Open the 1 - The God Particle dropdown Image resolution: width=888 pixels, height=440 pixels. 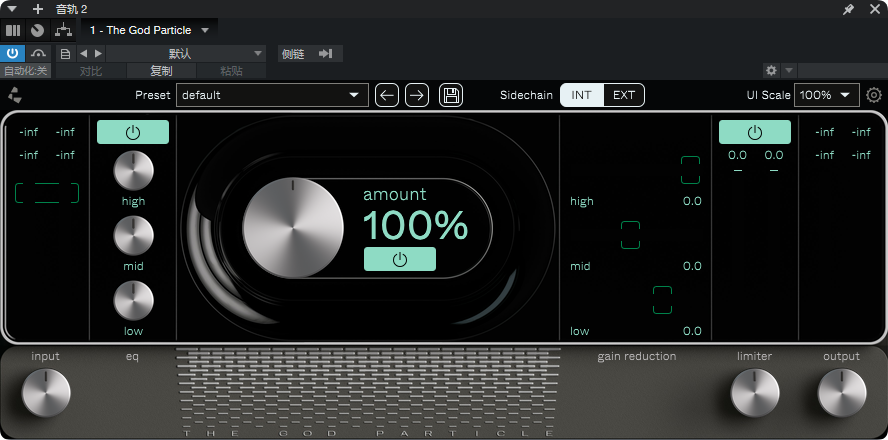[150, 30]
